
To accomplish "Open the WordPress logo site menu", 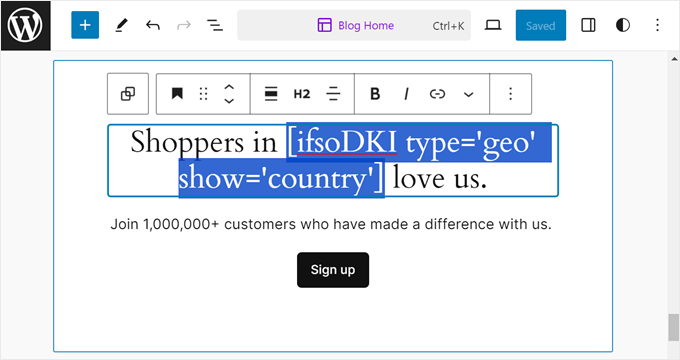I will click(x=26, y=26).
